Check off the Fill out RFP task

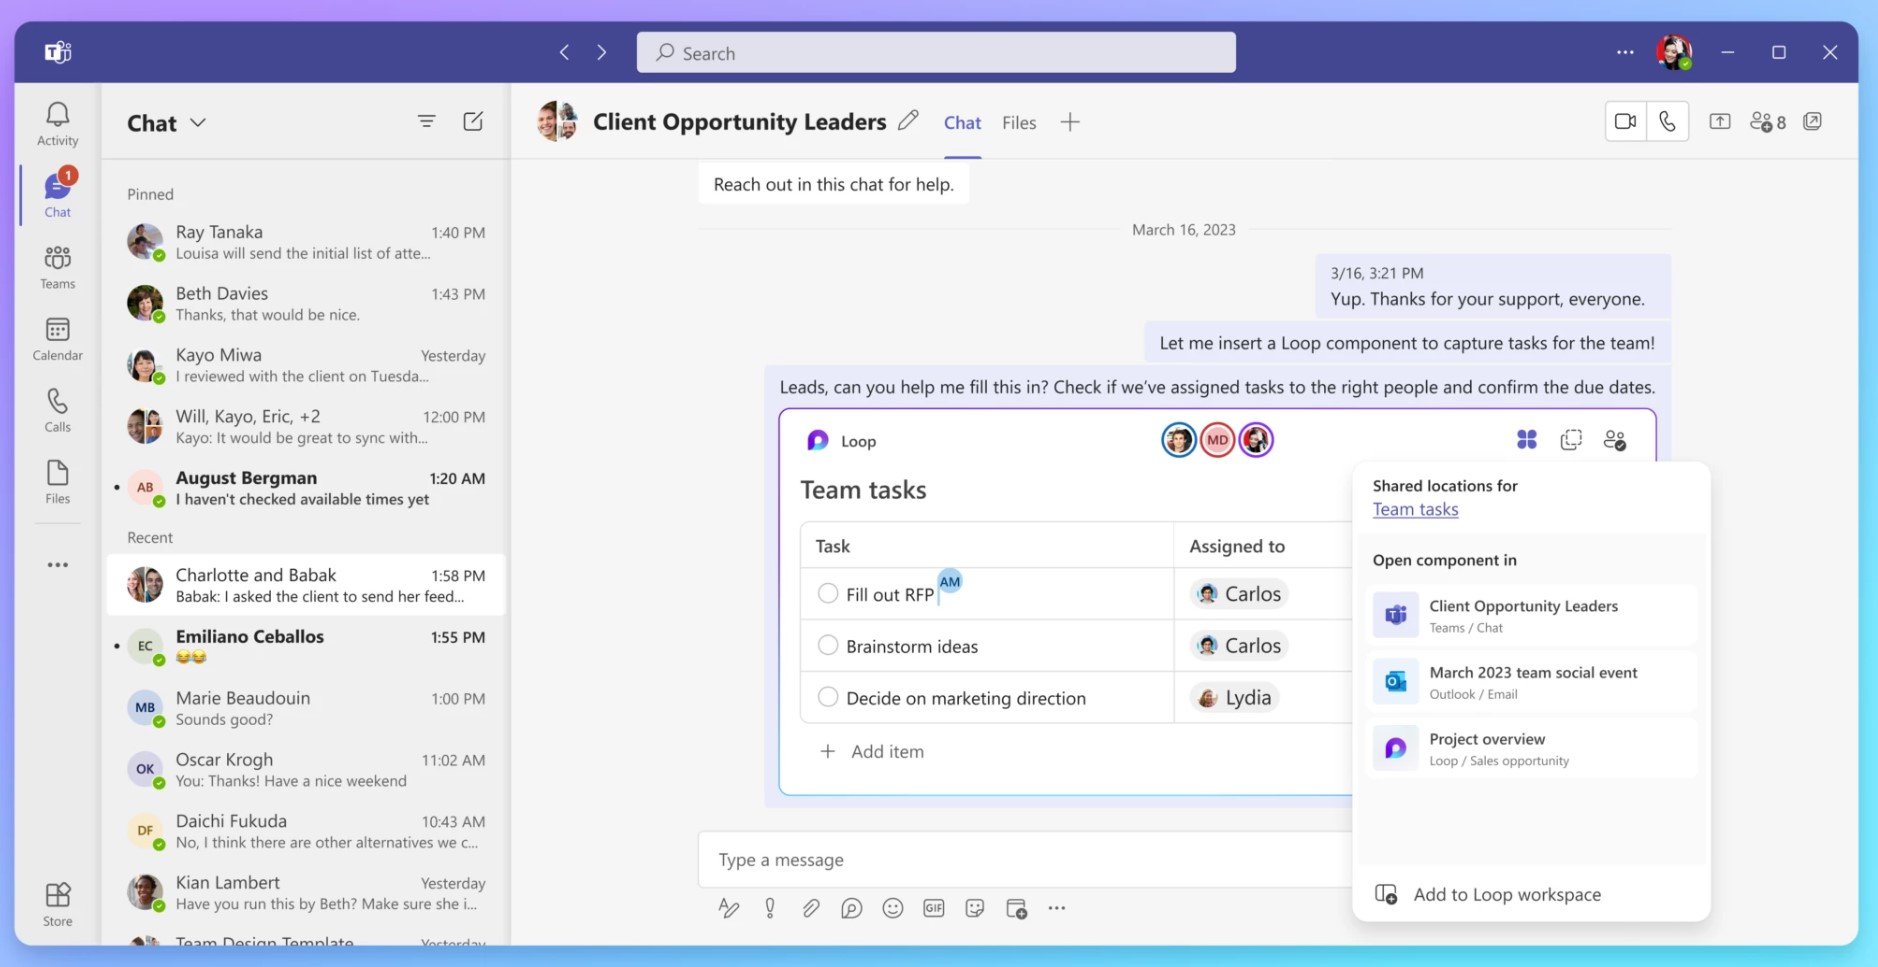[x=828, y=593]
